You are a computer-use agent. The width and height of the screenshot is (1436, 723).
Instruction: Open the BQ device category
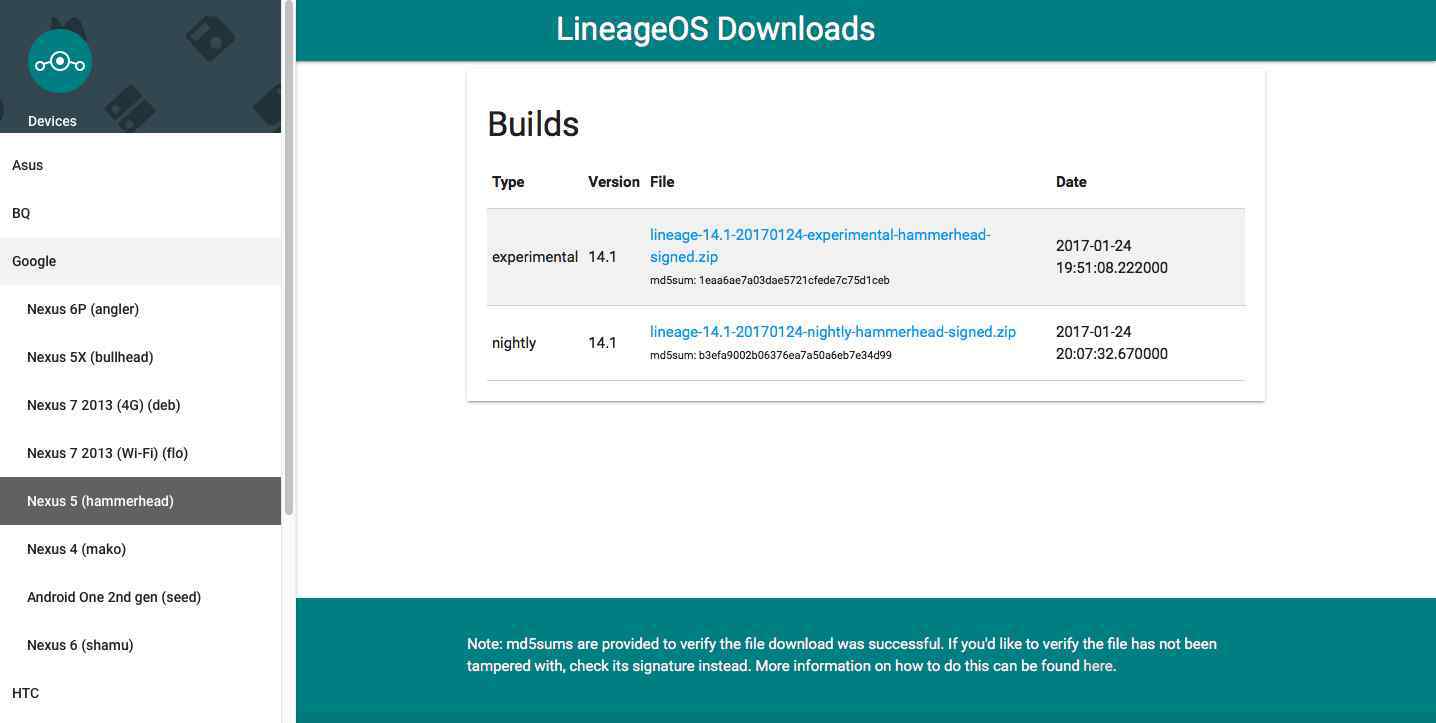point(140,213)
